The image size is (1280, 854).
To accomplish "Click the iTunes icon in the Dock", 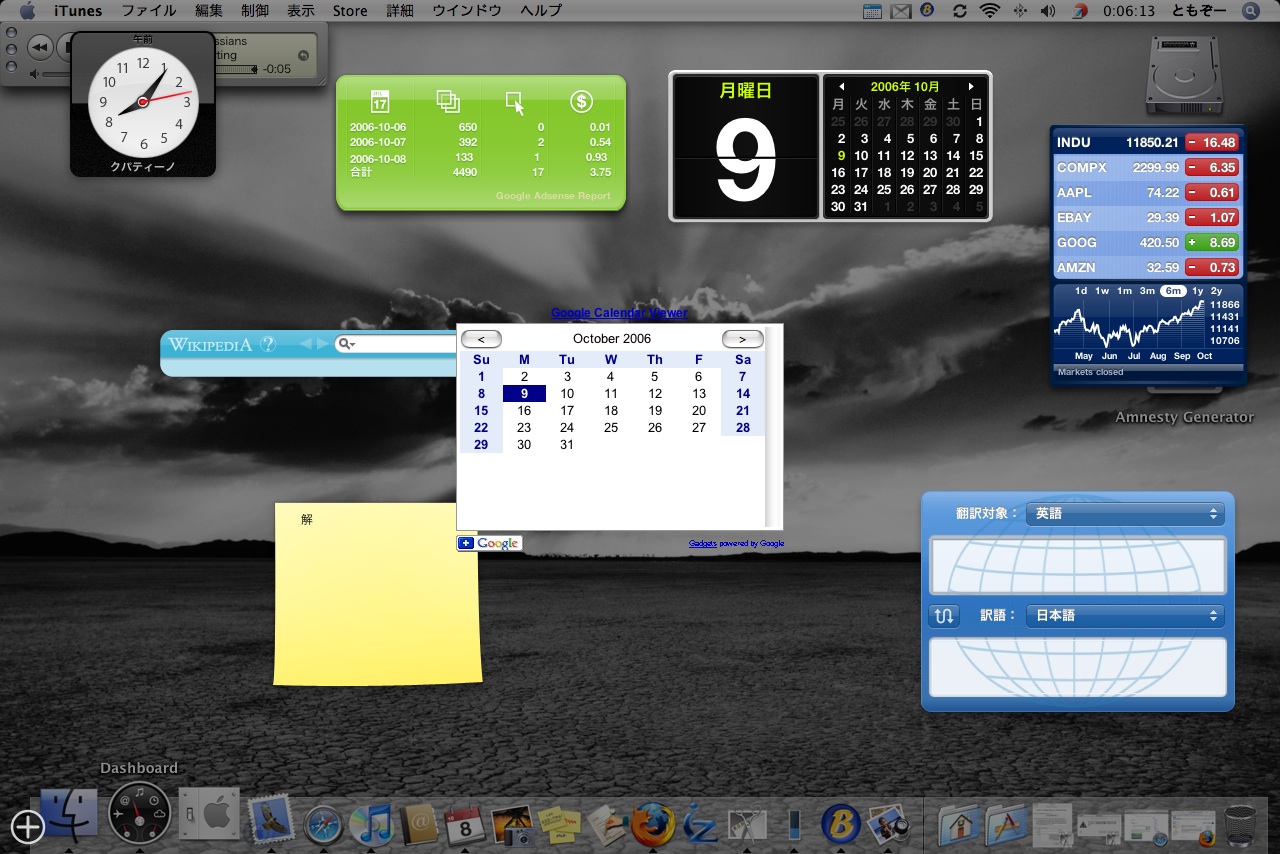I will 372,824.
